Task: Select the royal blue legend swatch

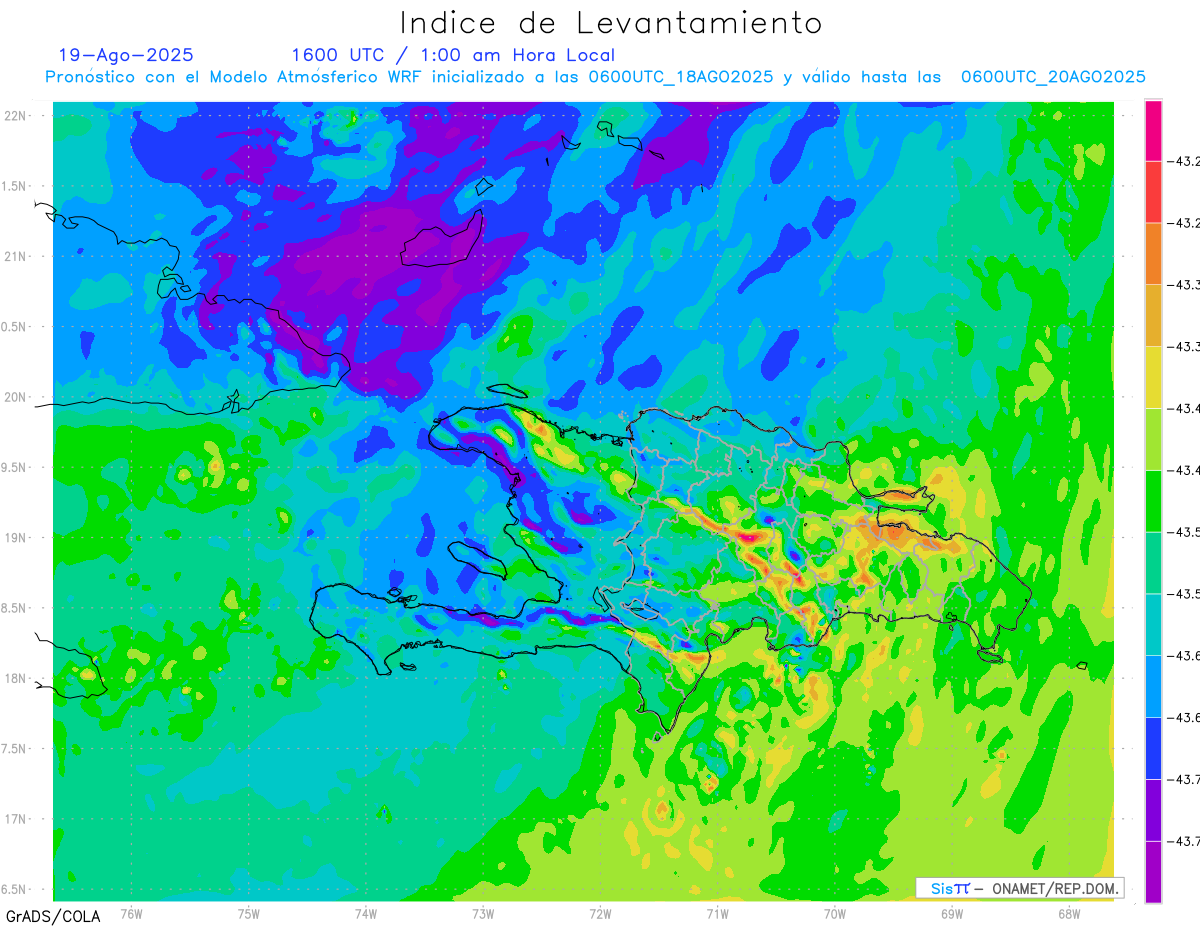Action: pyautogui.click(x=1153, y=748)
